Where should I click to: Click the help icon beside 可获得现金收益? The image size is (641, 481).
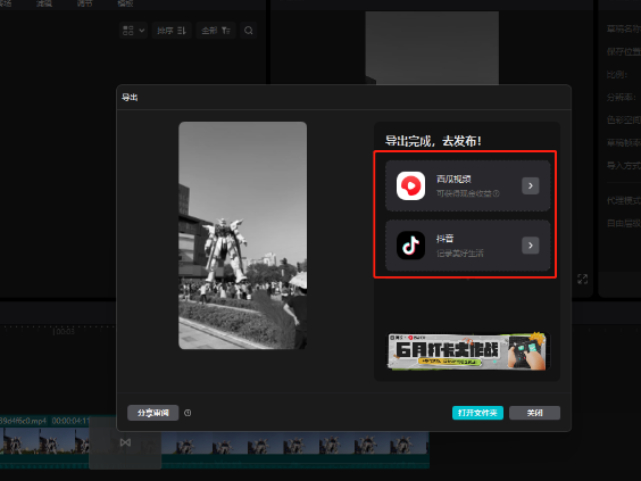tap(496, 193)
